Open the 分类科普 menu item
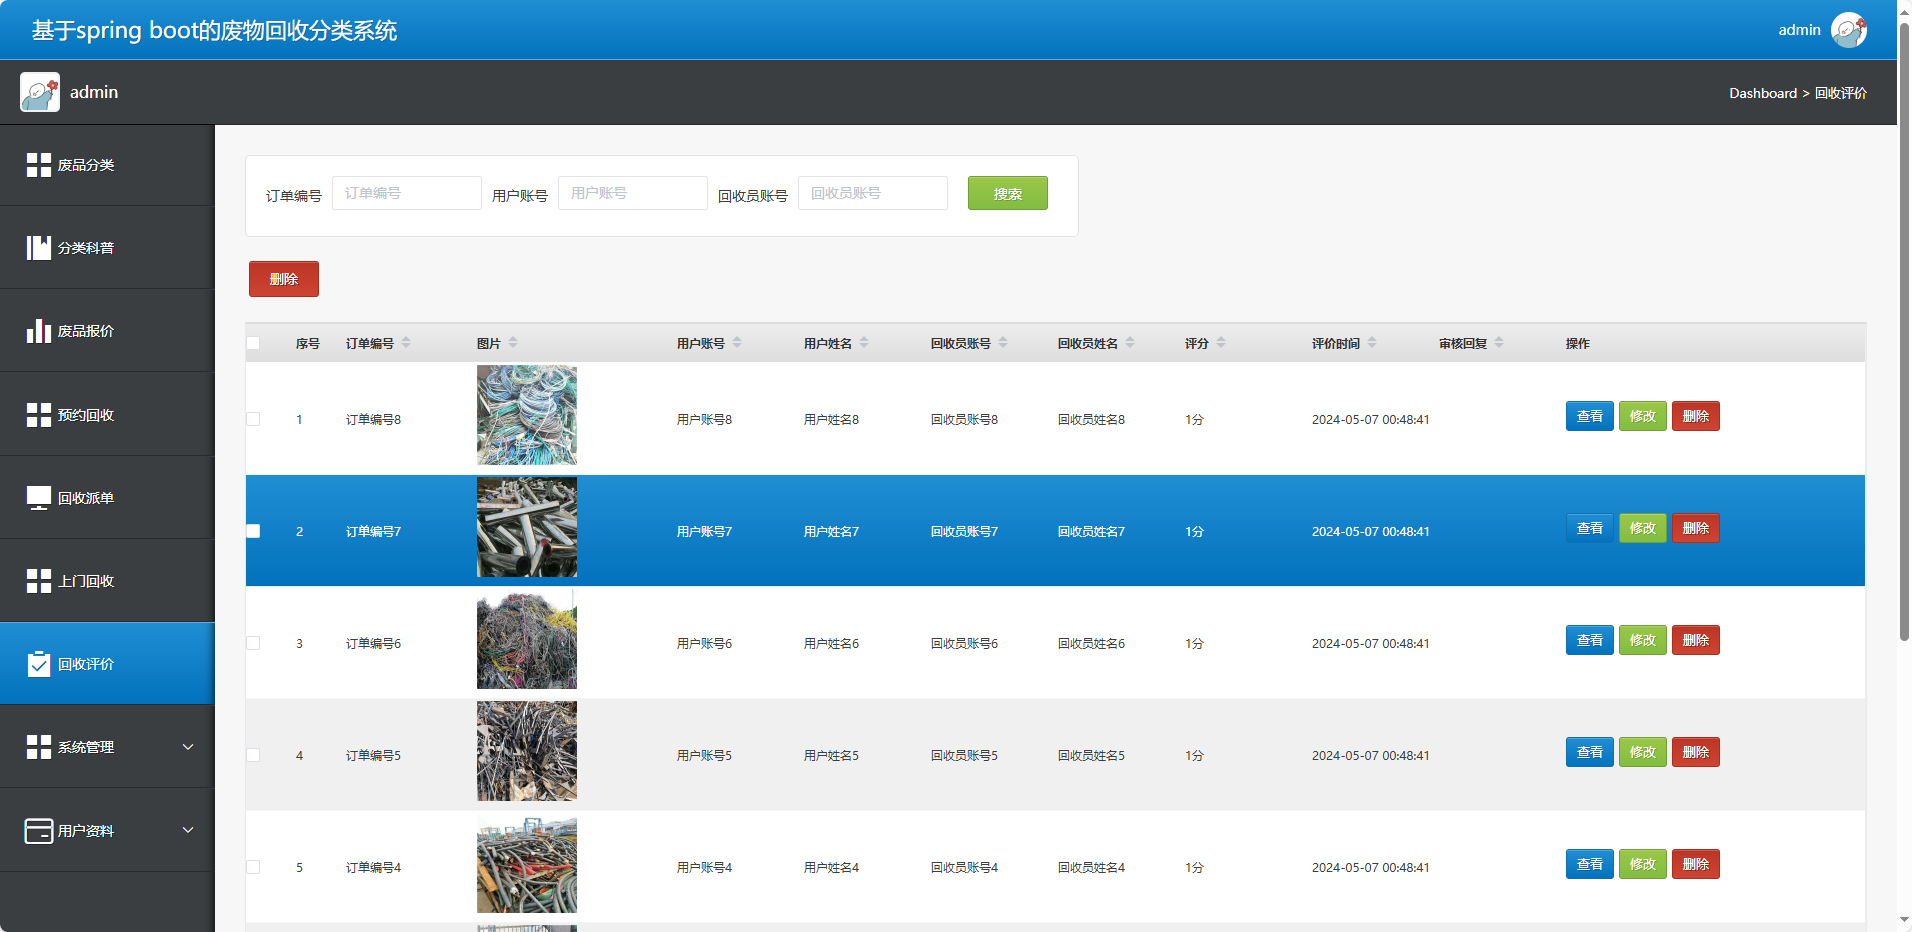 pyautogui.click(x=107, y=248)
